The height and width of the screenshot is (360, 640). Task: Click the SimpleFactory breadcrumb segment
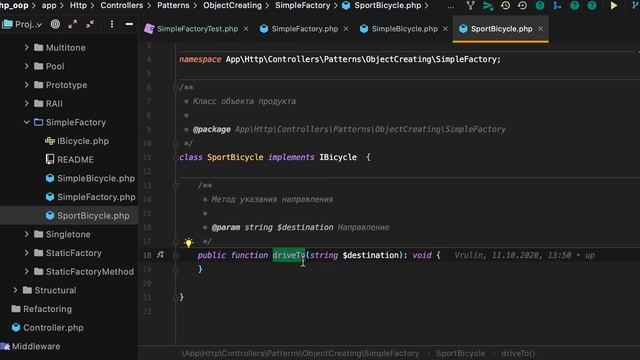[x=302, y=6]
